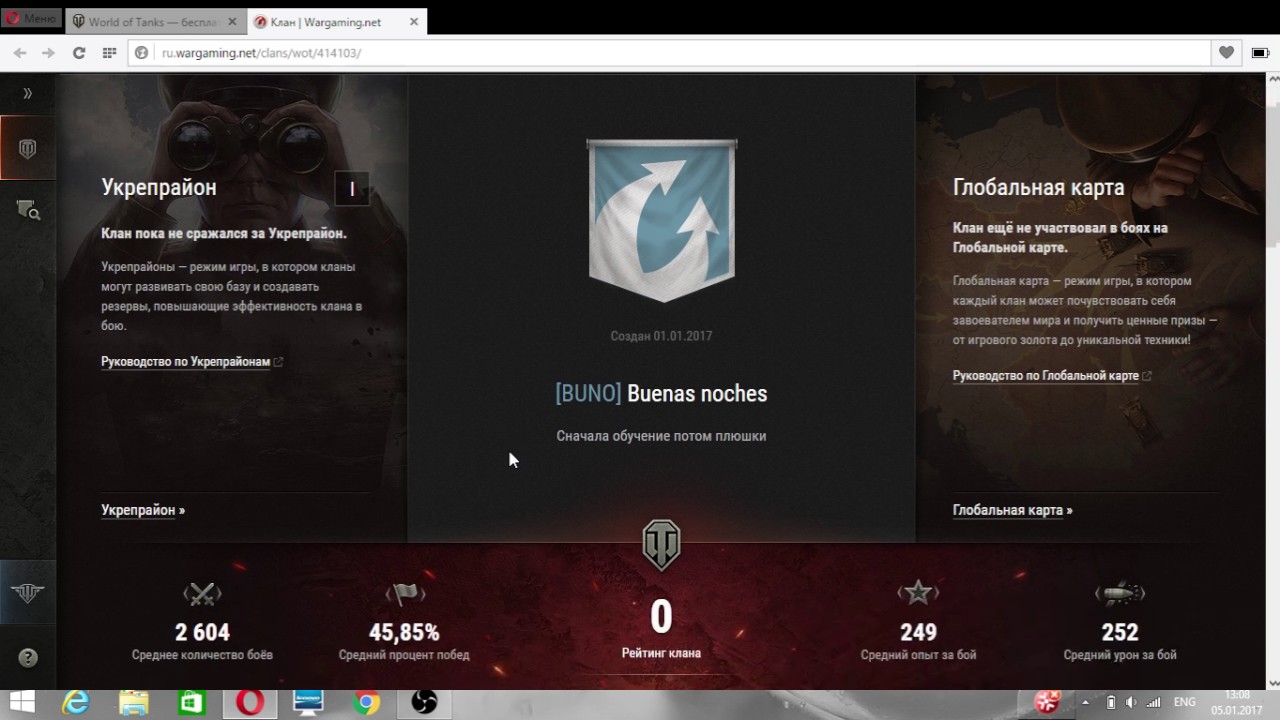Viewport: 1280px width, 720px height.
Task: Open Руководство по Укрепрайонам link
Action: point(186,361)
